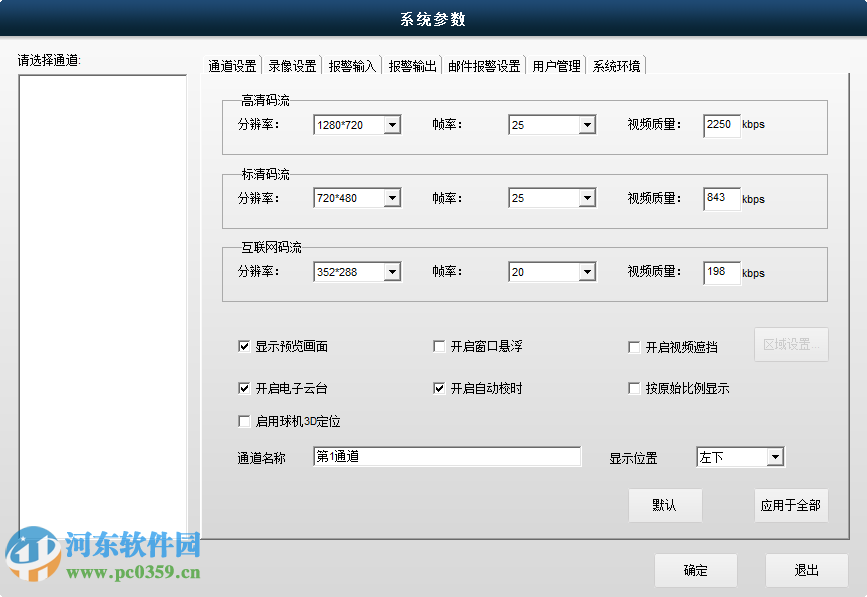
Task: Switch to the 用户管理 tab
Action: point(556,64)
